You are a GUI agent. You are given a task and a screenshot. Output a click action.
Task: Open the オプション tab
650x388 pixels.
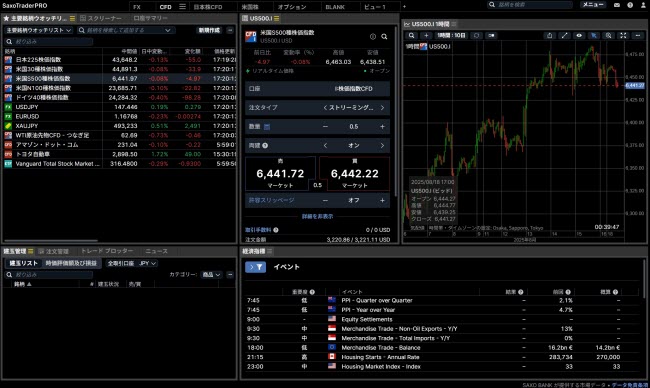tap(292, 7)
